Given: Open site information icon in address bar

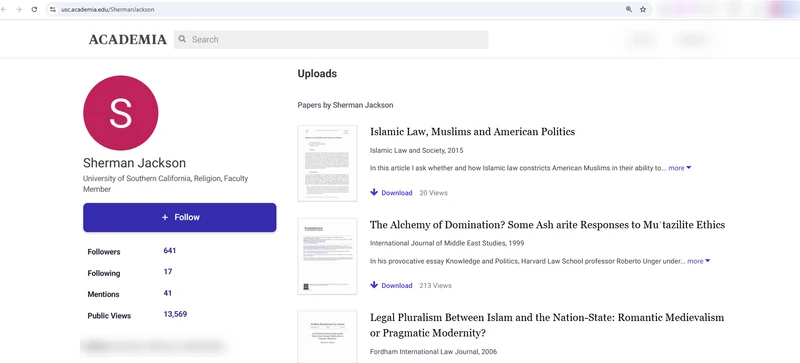Looking at the screenshot, I should coord(53,9).
